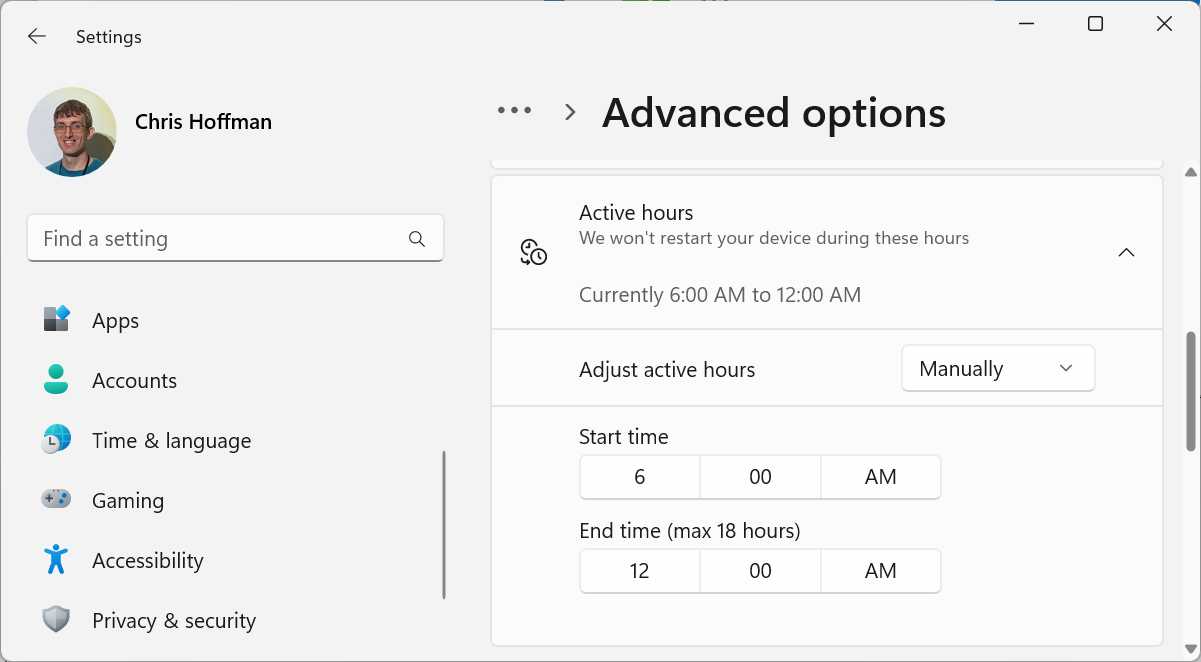Click the Apps icon in sidebar
Viewport: 1201px width, 662px height.
point(56,320)
